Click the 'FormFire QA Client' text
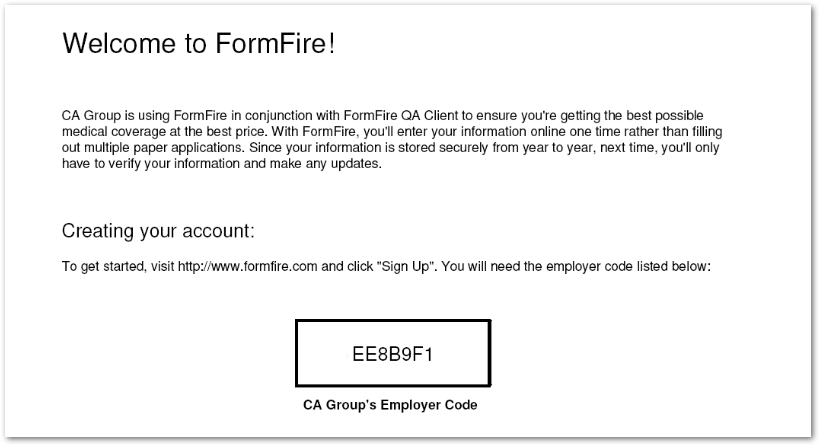 [x=401, y=116]
